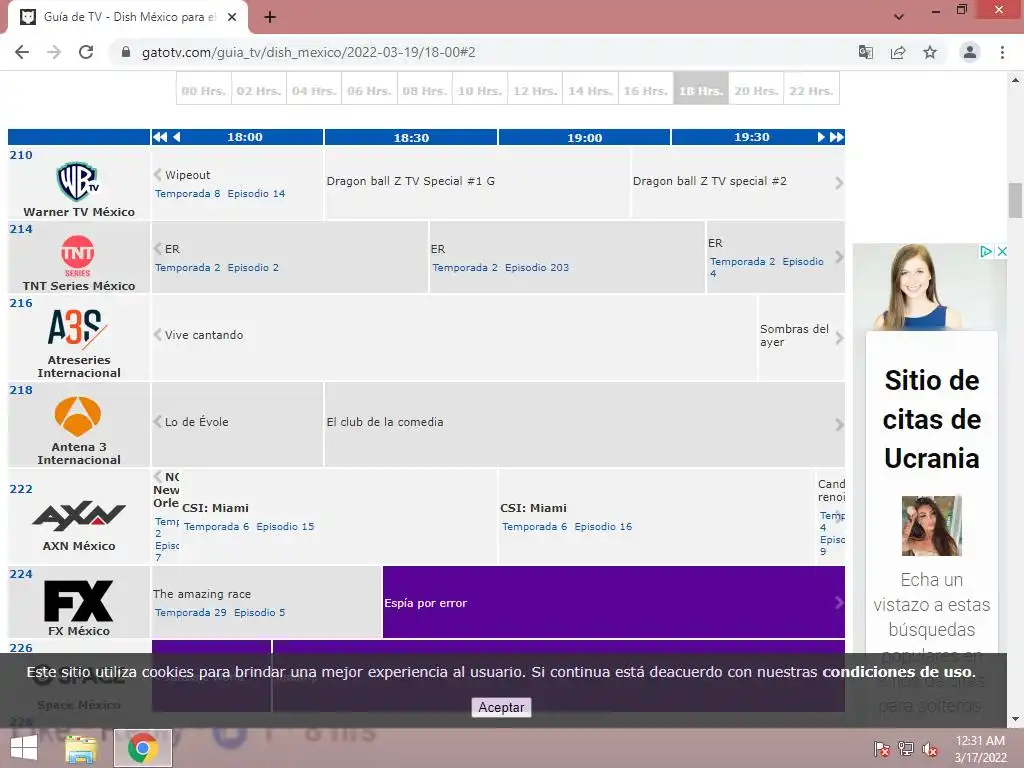
Task: Open a new browser tab
Action: (x=270, y=17)
